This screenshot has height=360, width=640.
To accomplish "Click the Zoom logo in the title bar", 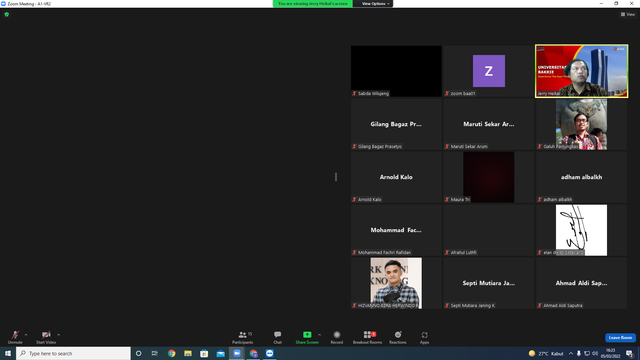I will pyautogui.click(x=3, y=3).
